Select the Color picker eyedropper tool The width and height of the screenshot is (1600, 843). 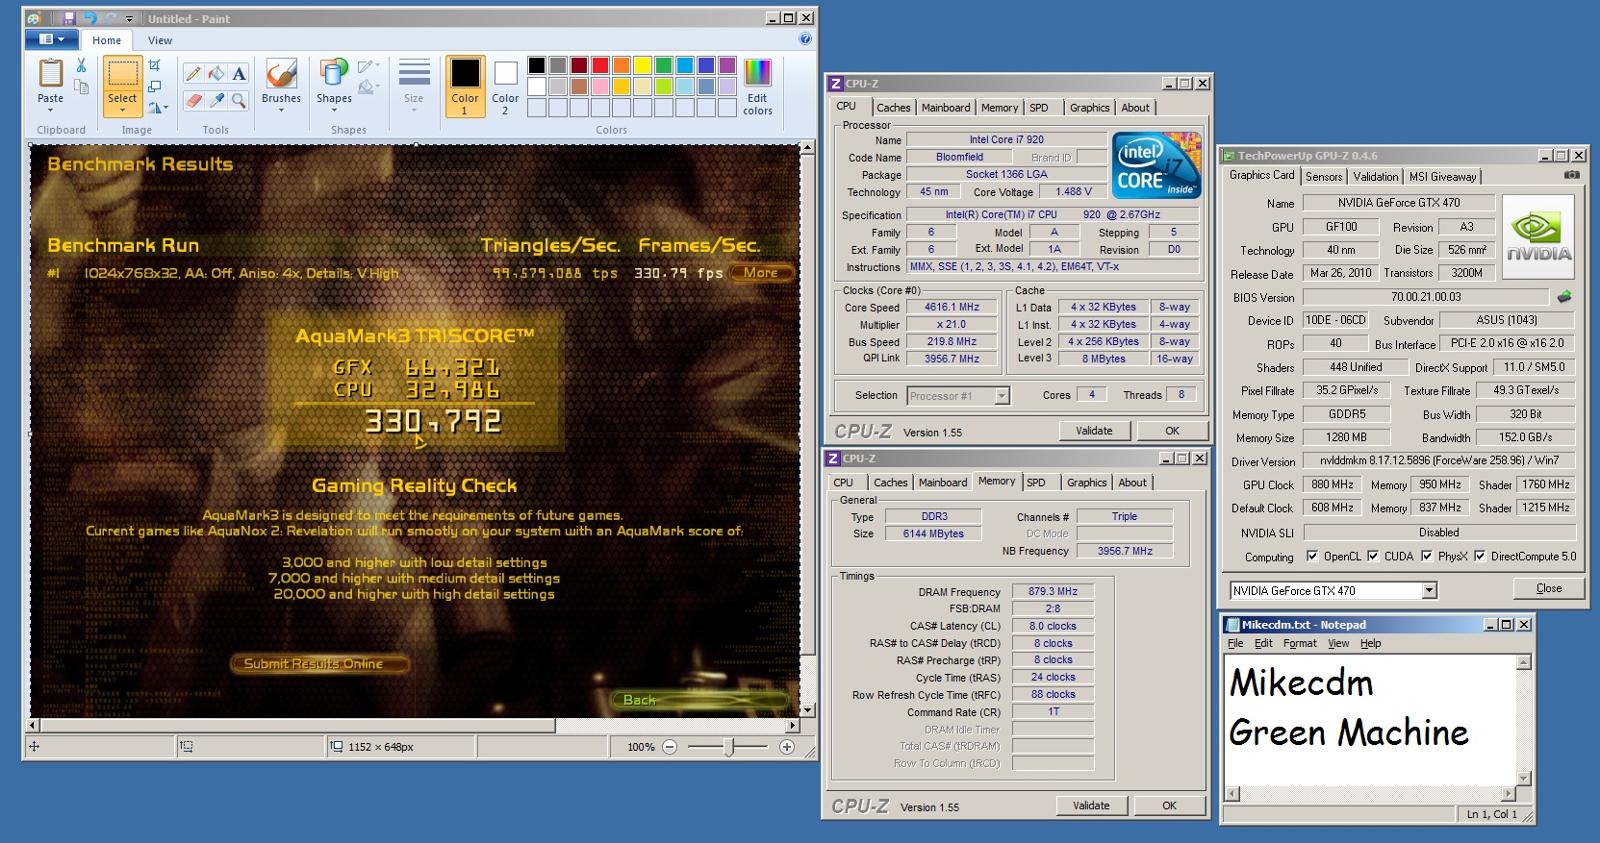[x=216, y=100]
